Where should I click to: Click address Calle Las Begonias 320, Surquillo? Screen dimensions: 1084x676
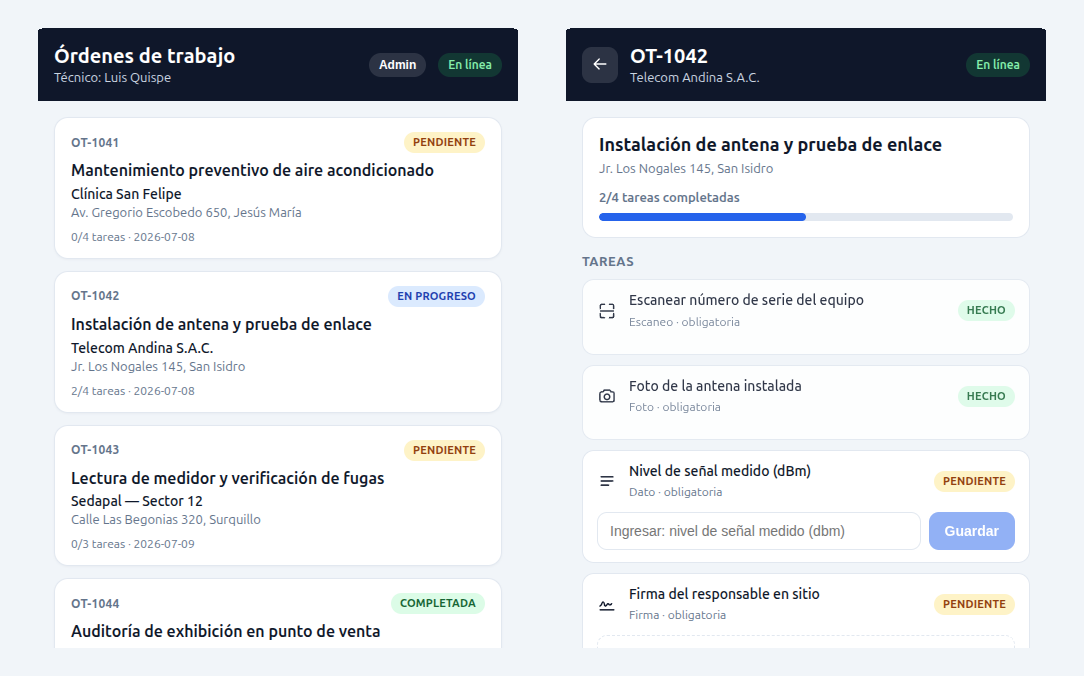click(x=166, y=520)
